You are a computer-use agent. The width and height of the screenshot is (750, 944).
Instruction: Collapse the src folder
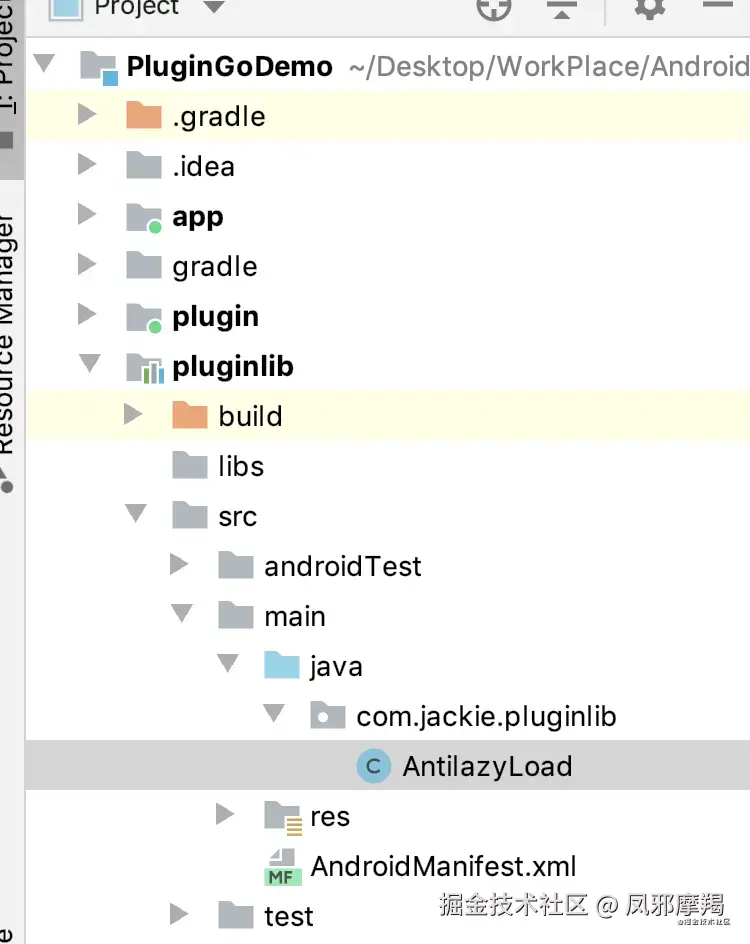(135, 516)
